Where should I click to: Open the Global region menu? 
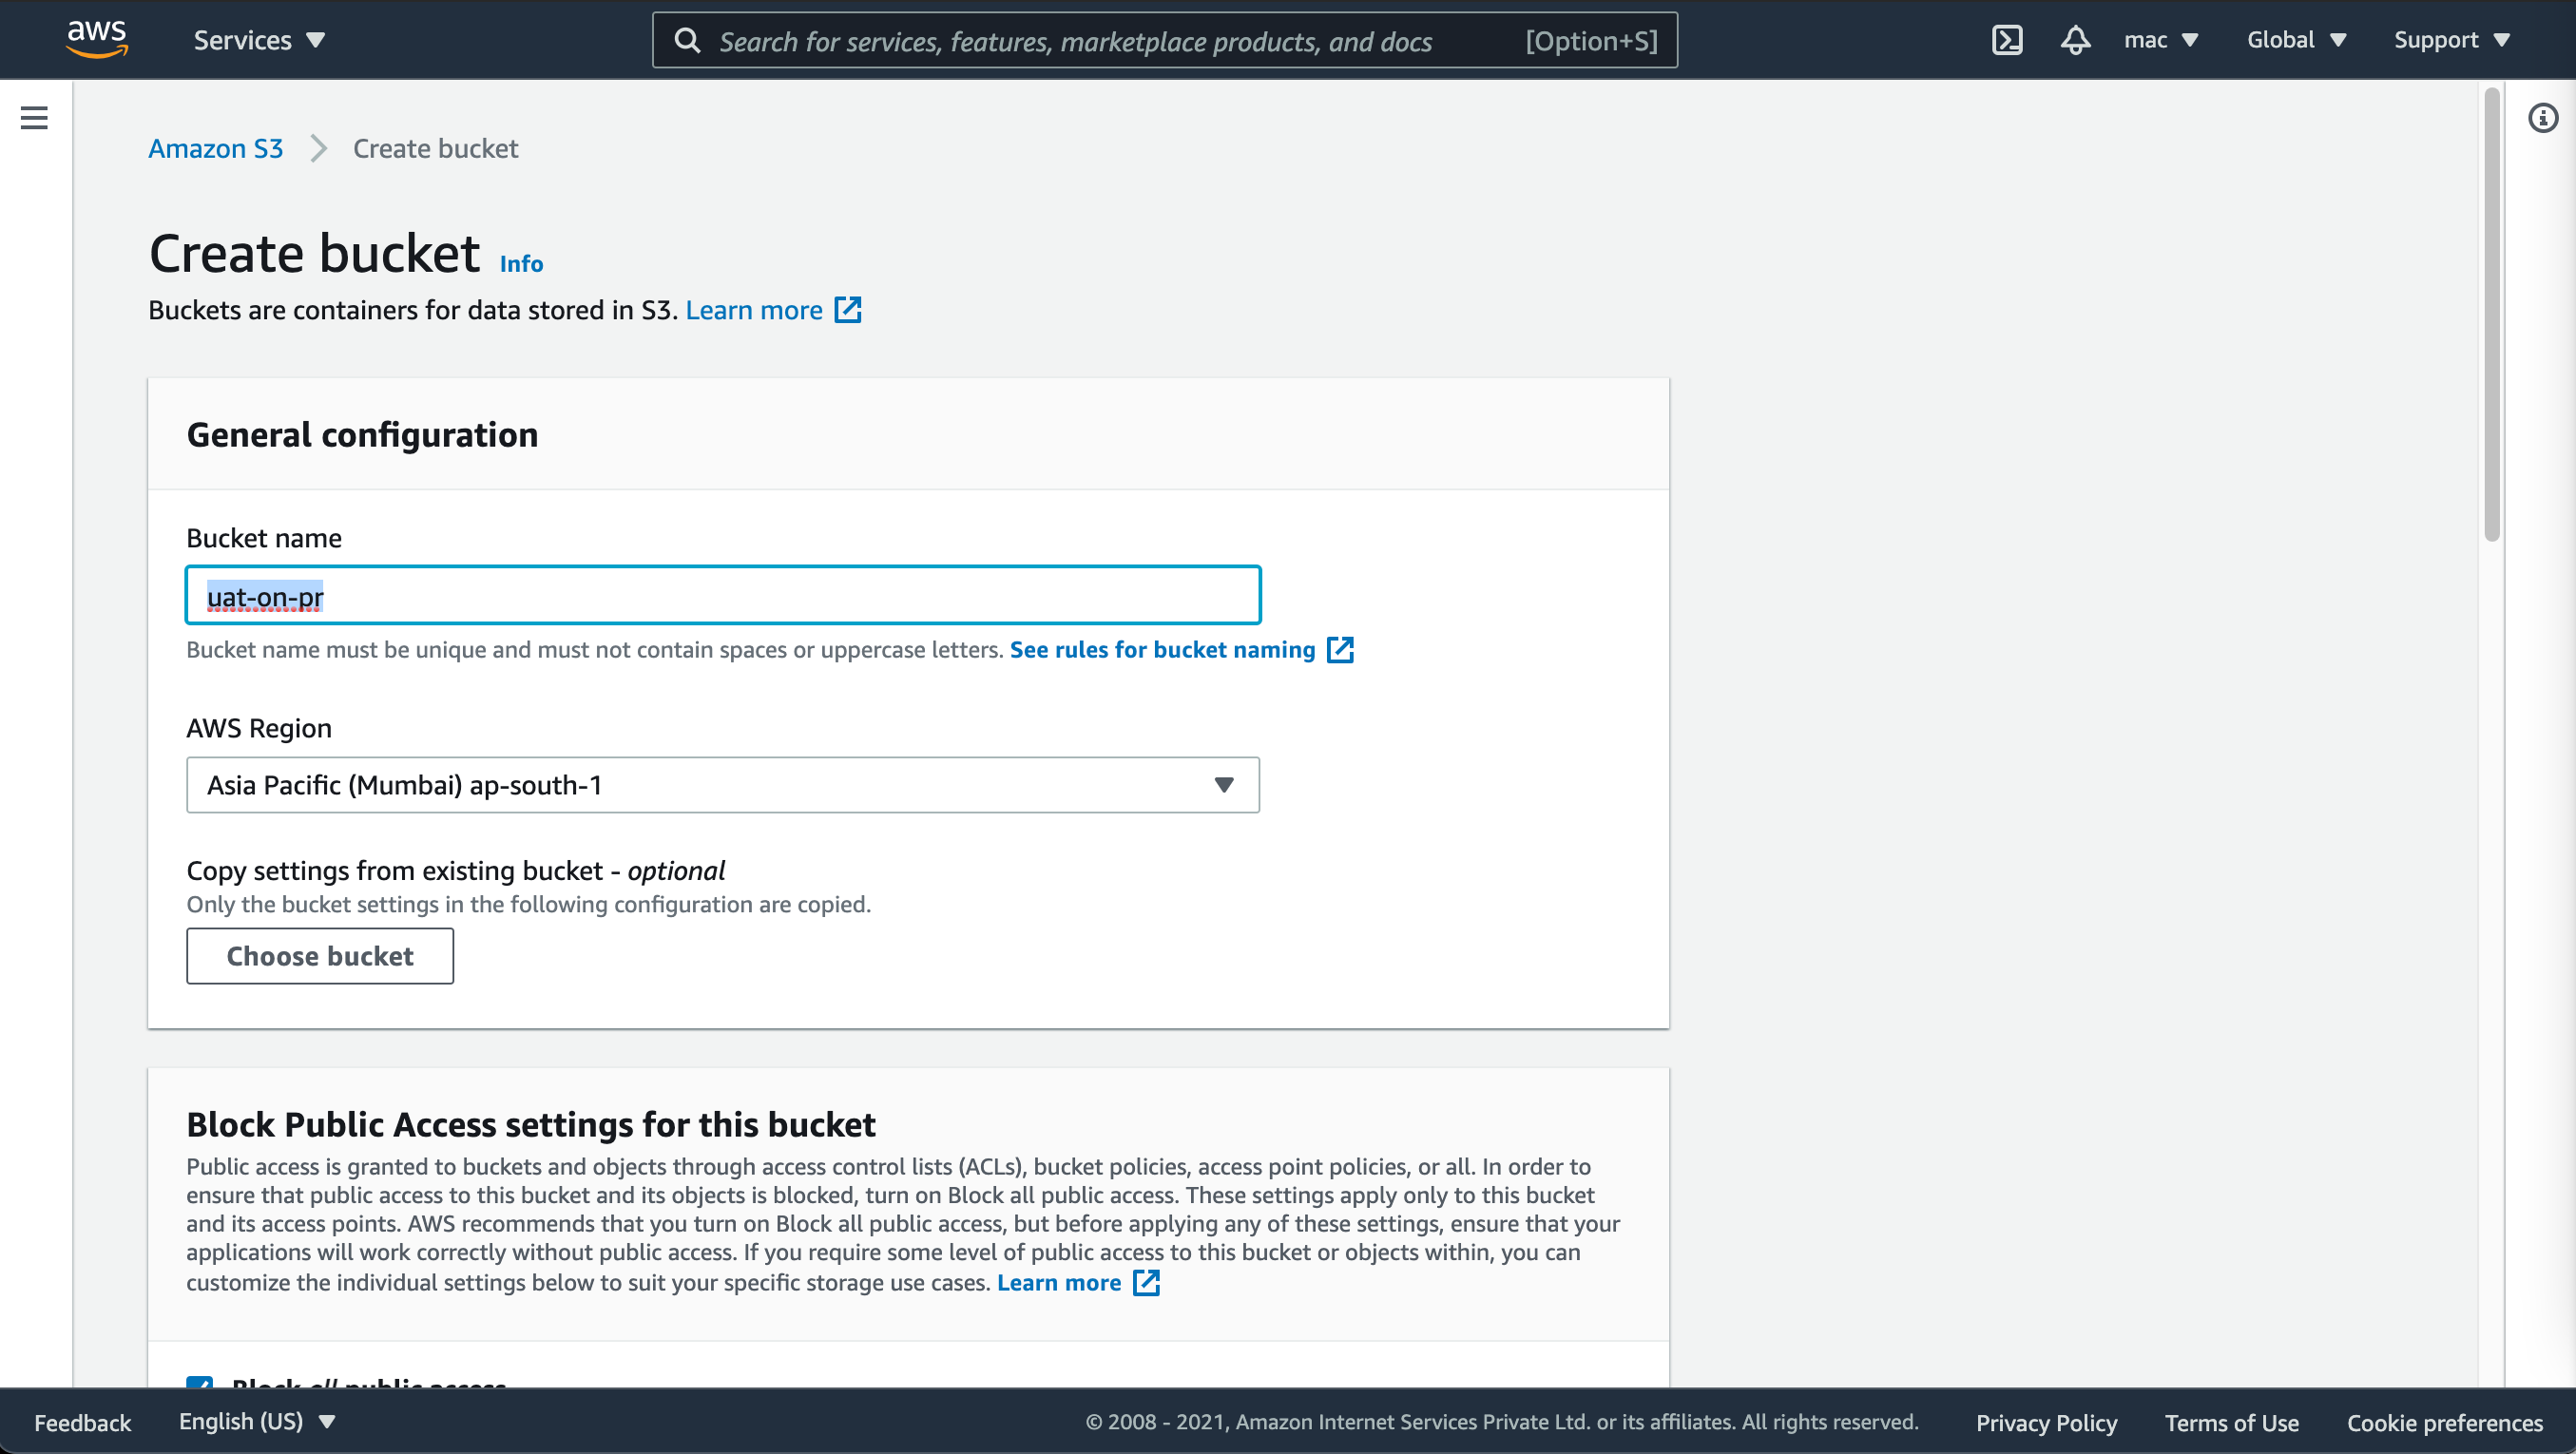2296,40
